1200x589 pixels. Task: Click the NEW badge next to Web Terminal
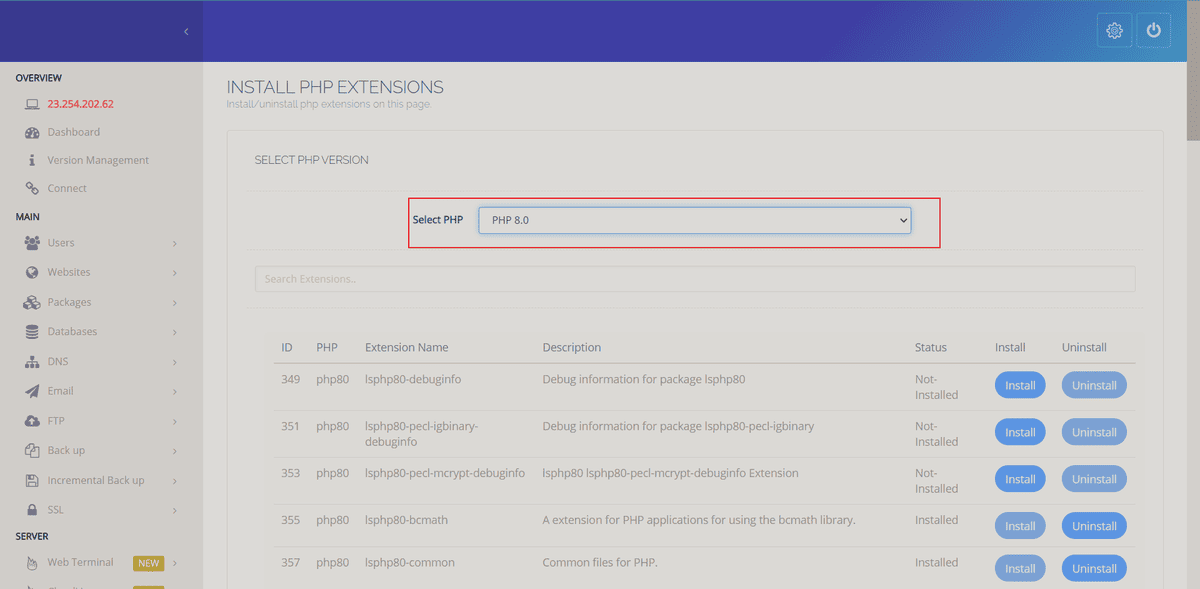[x=149, y=563]
